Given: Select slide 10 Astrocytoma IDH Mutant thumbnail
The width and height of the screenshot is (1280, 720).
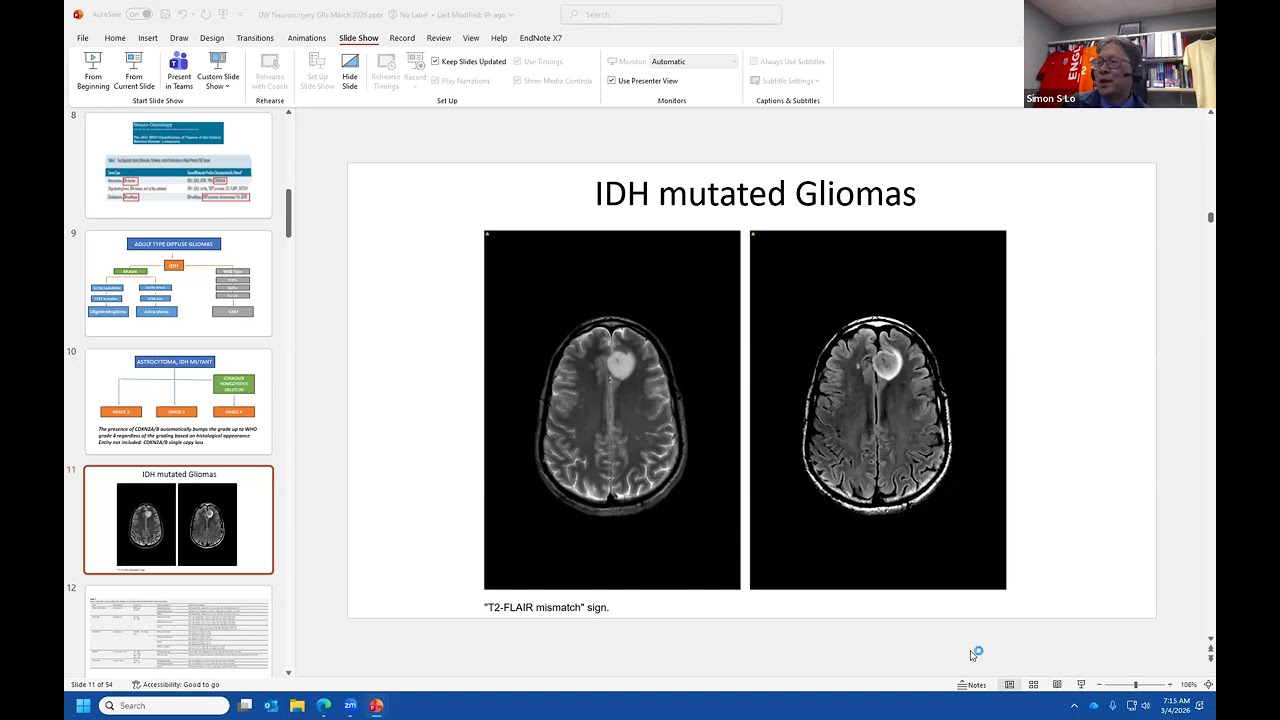Looking at the screenshot, I should pyautogui.click(x=178, y=401).
